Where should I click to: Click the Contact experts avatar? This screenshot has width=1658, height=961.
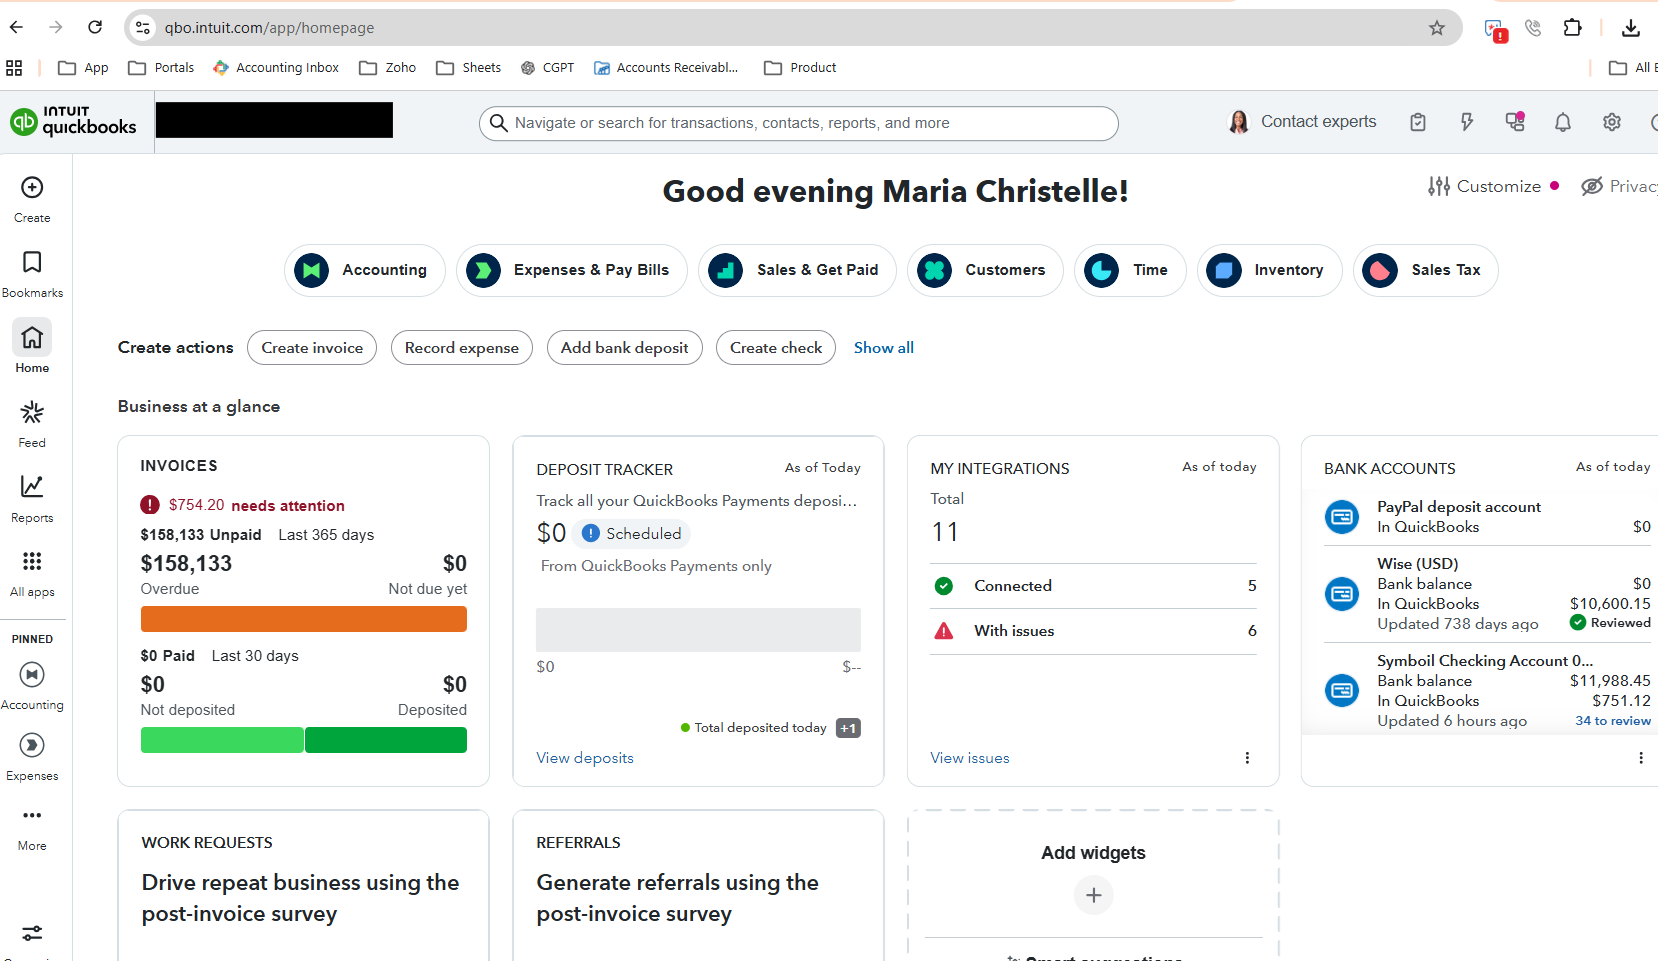click(x=1239, y=122)
